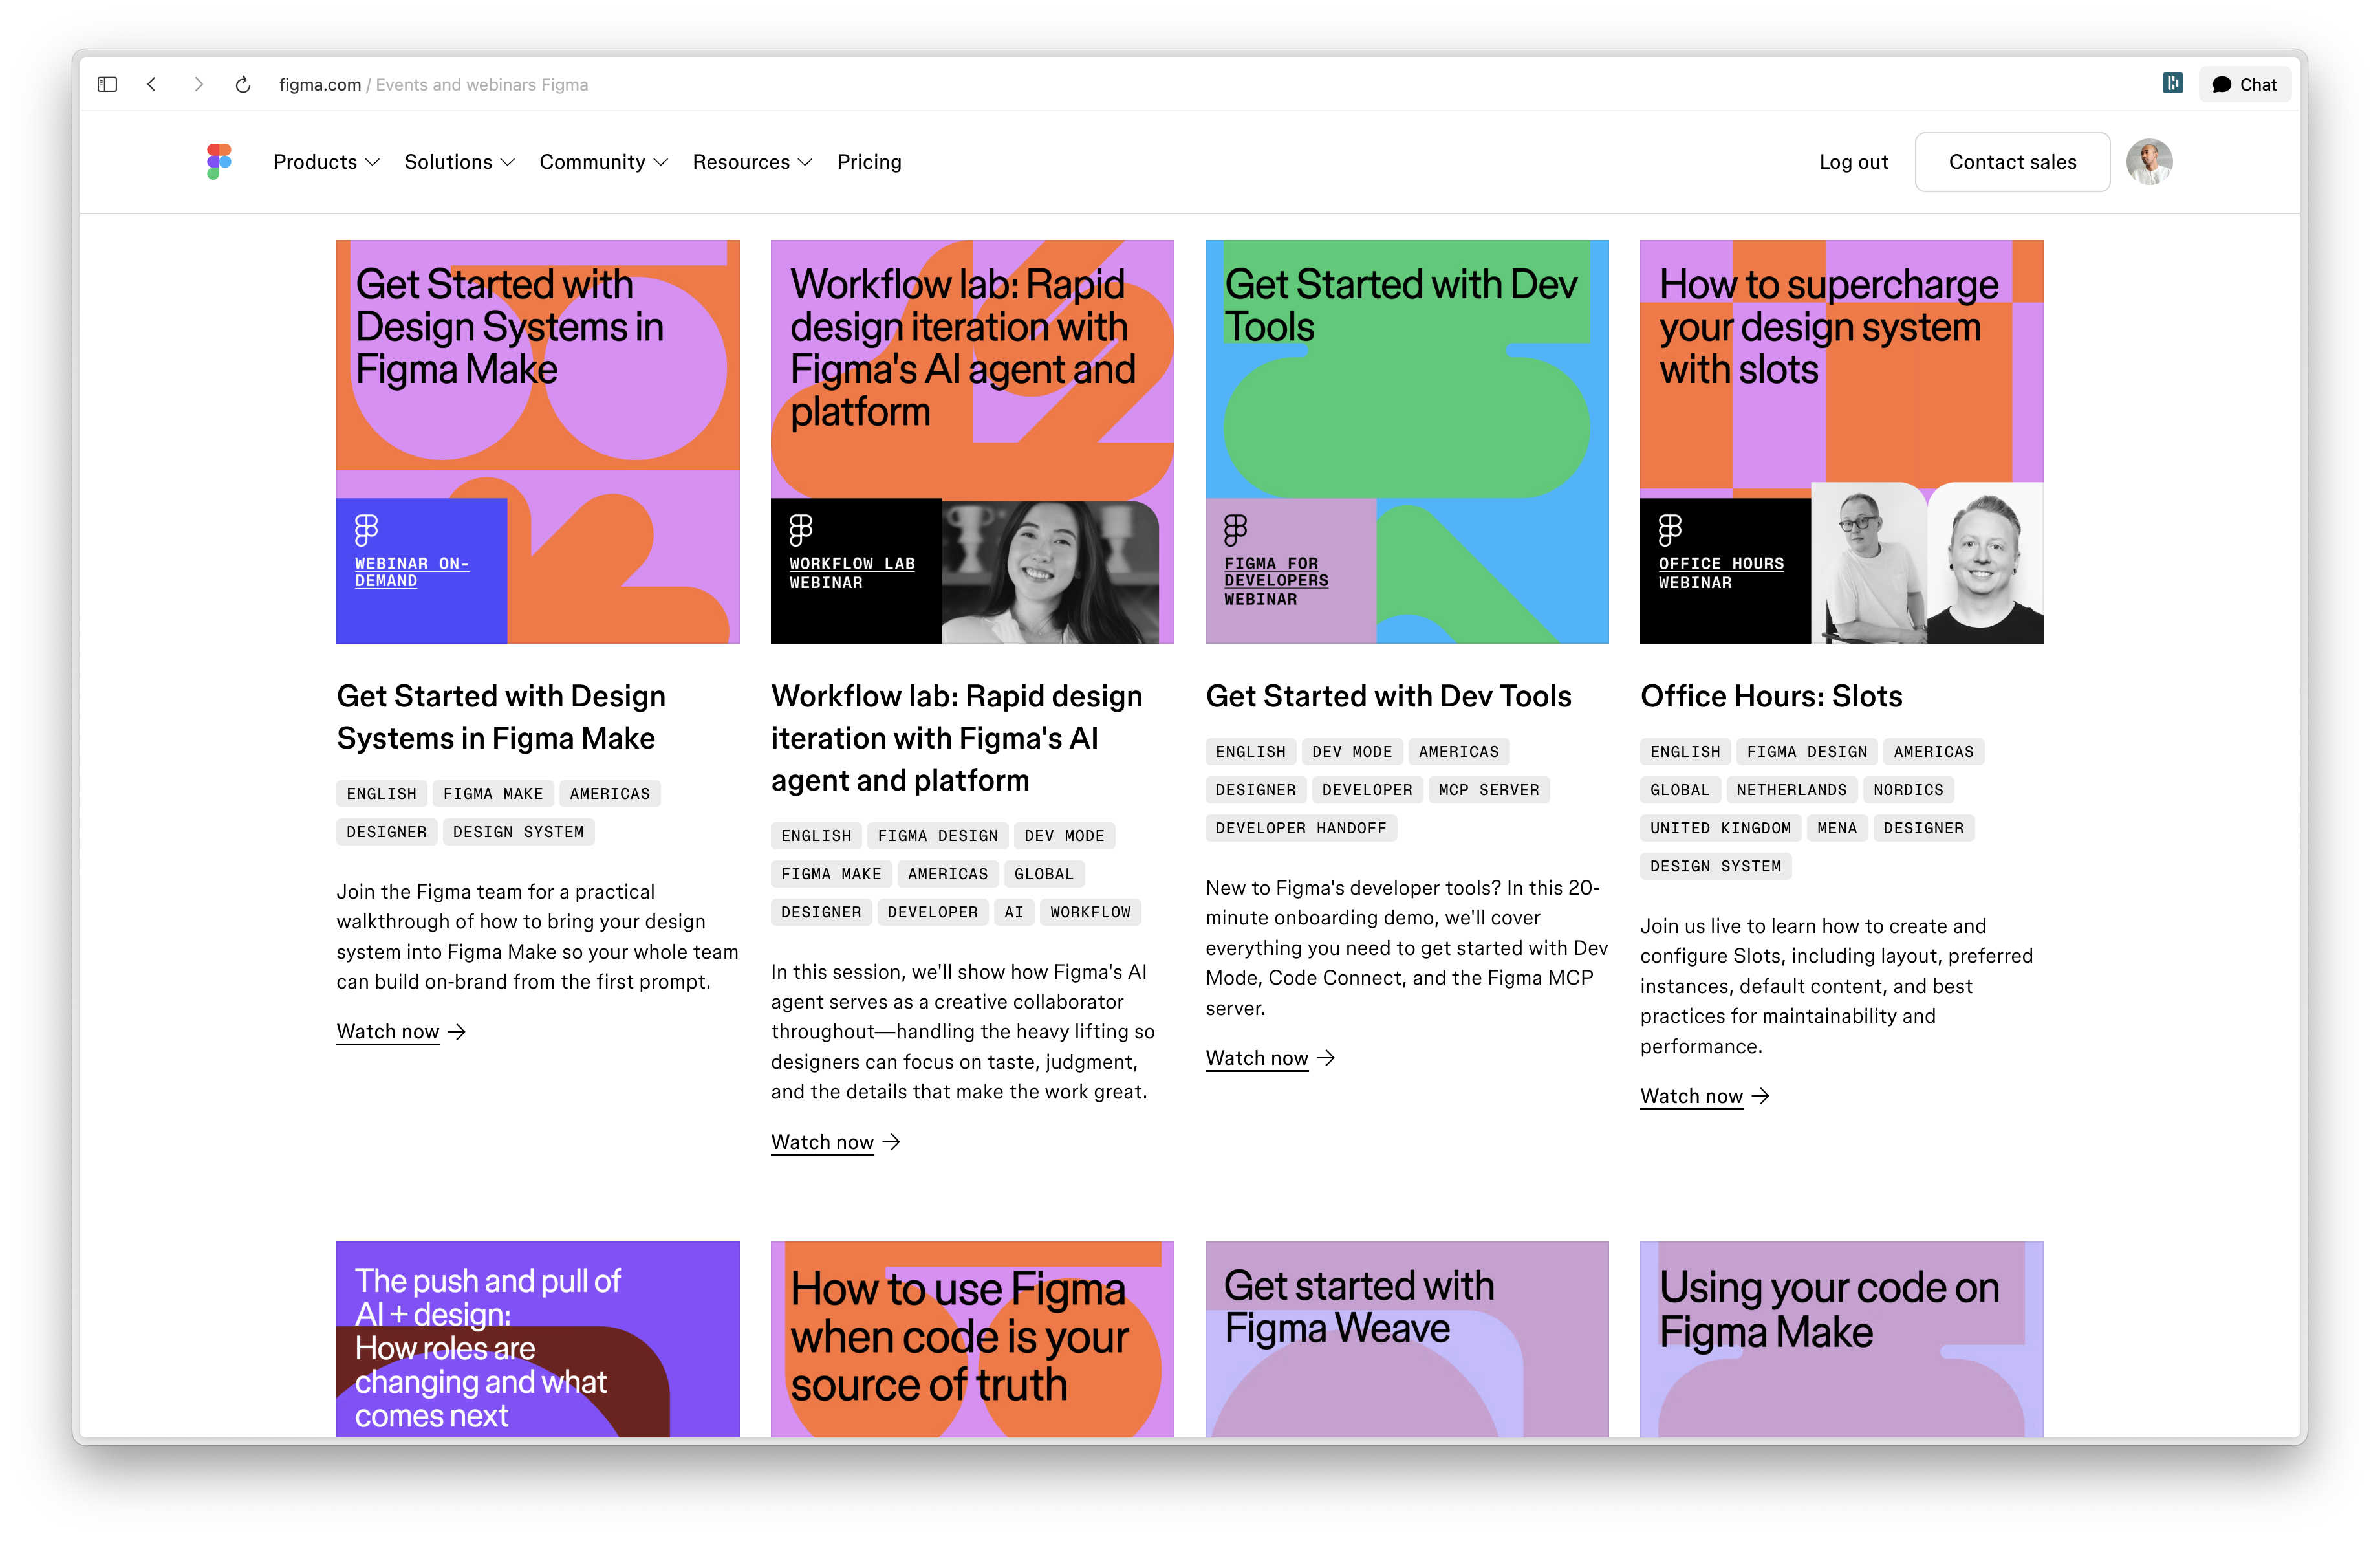Open the push and pull of AI thumbnail

tap(538, 1339)
